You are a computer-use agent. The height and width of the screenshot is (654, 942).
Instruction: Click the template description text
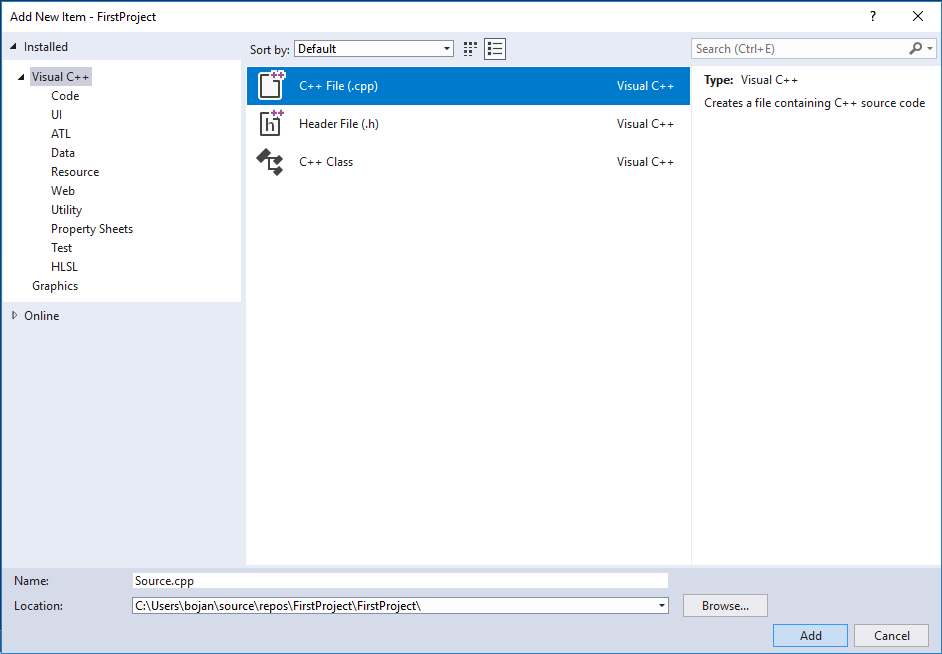[x=814, y=103]
